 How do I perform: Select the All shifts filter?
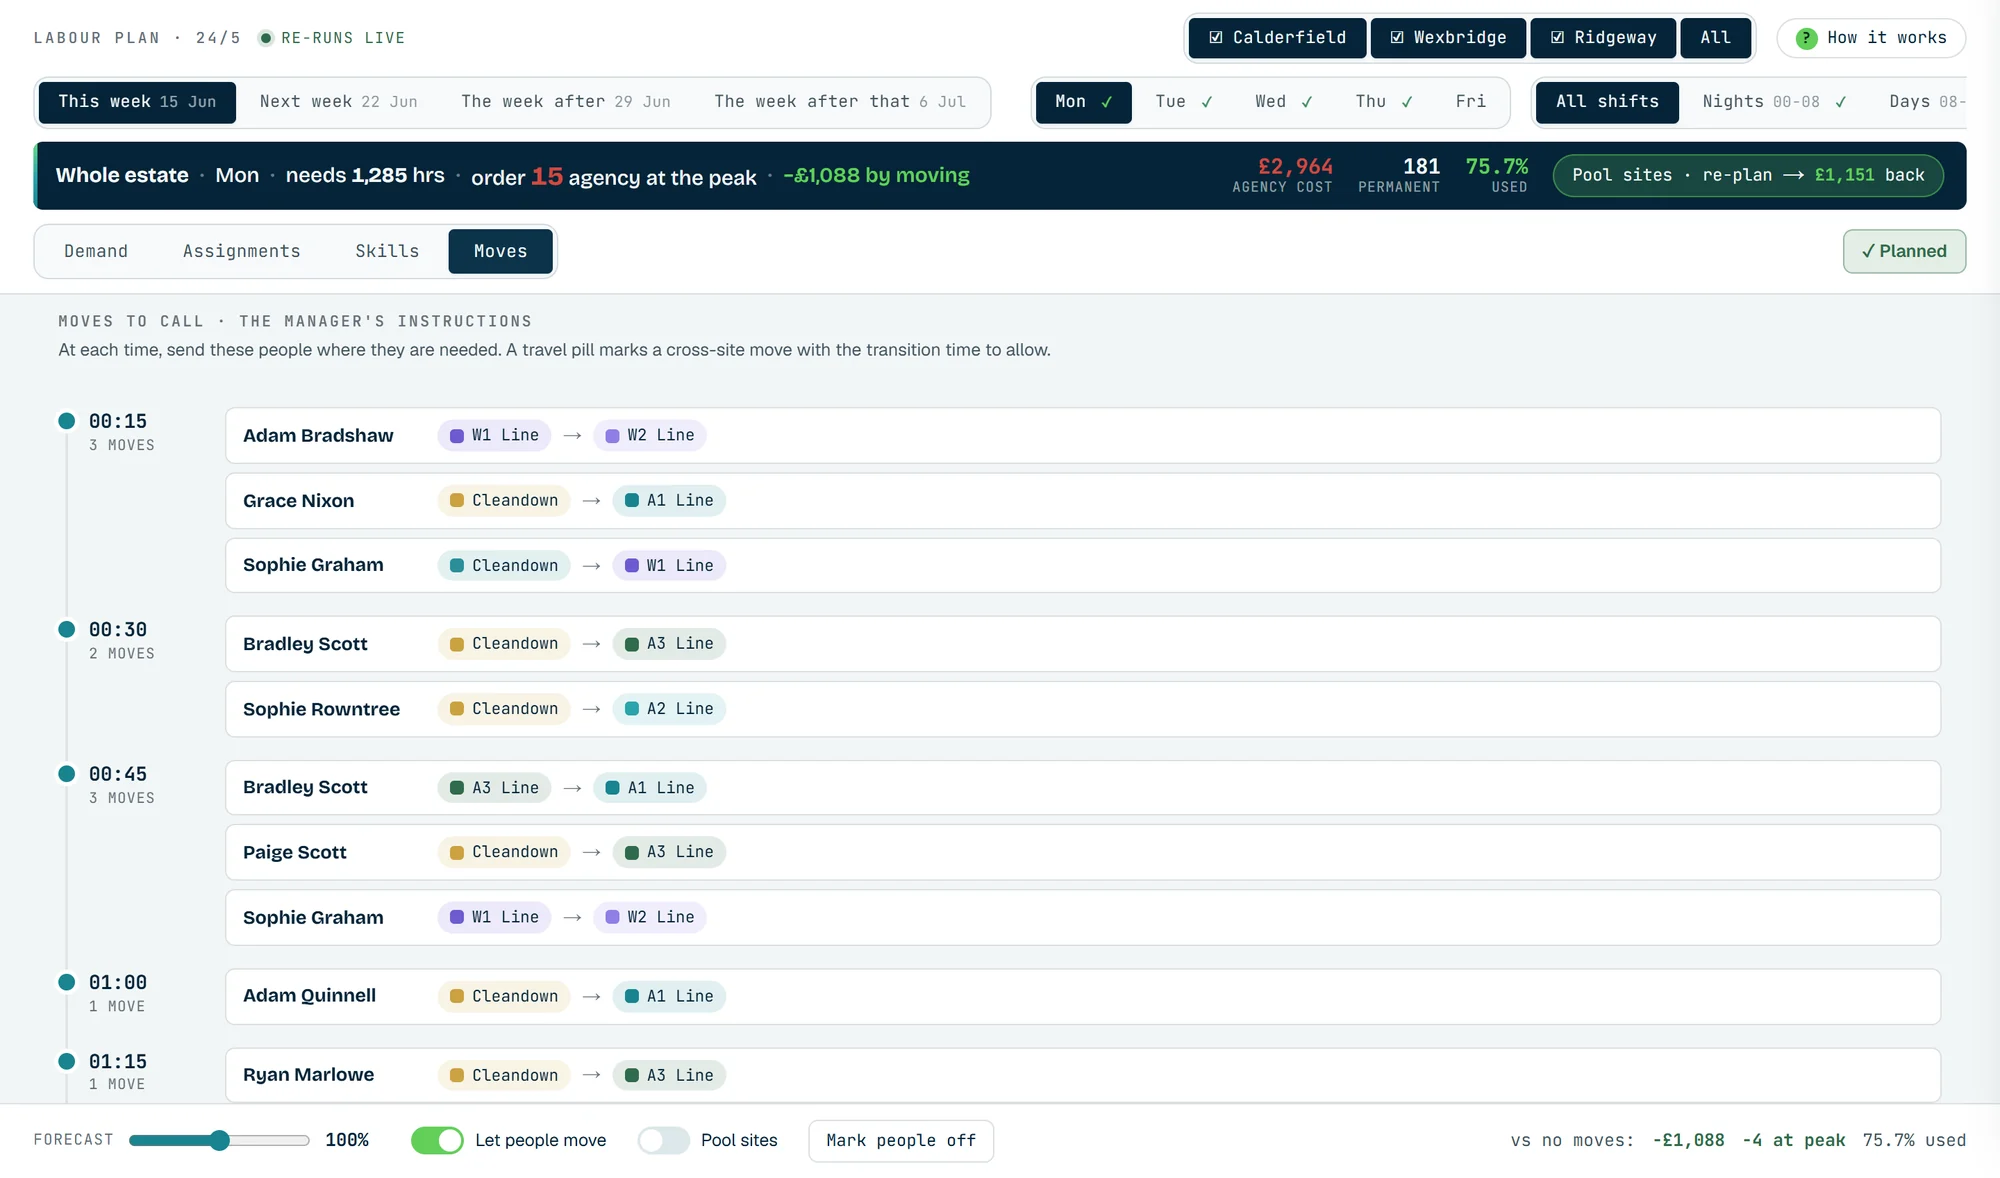pyautogui.click(x=1607, y=102)
